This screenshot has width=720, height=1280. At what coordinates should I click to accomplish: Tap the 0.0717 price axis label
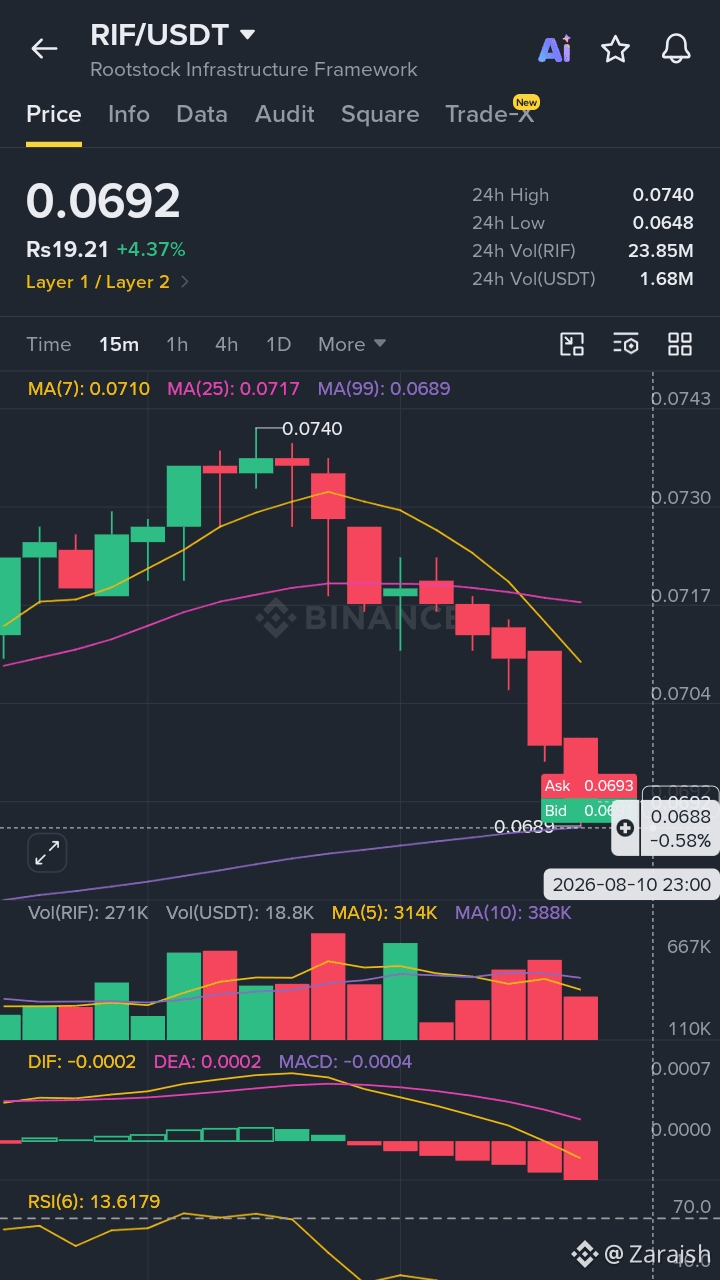click(681, 595)
